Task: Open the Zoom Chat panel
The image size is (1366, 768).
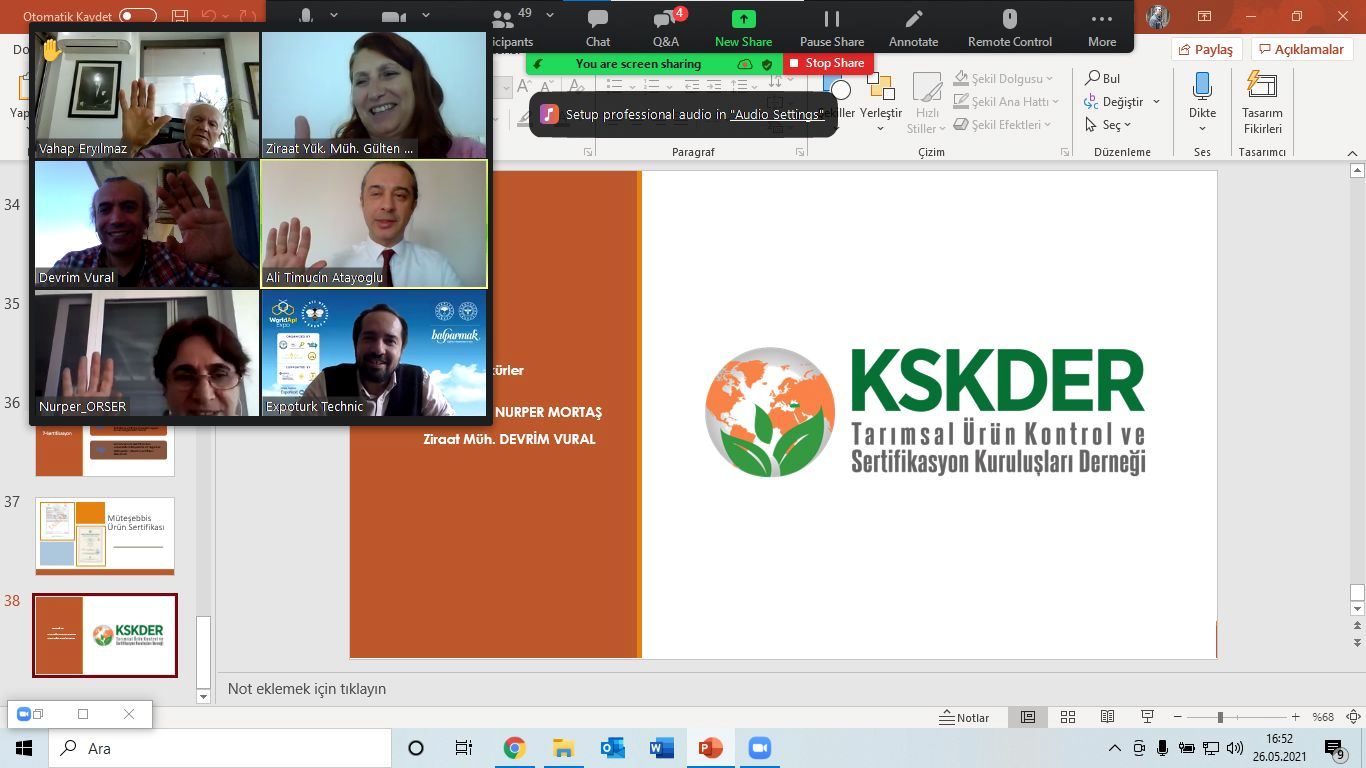Action: pyautogui.click(x=598, y=28)
